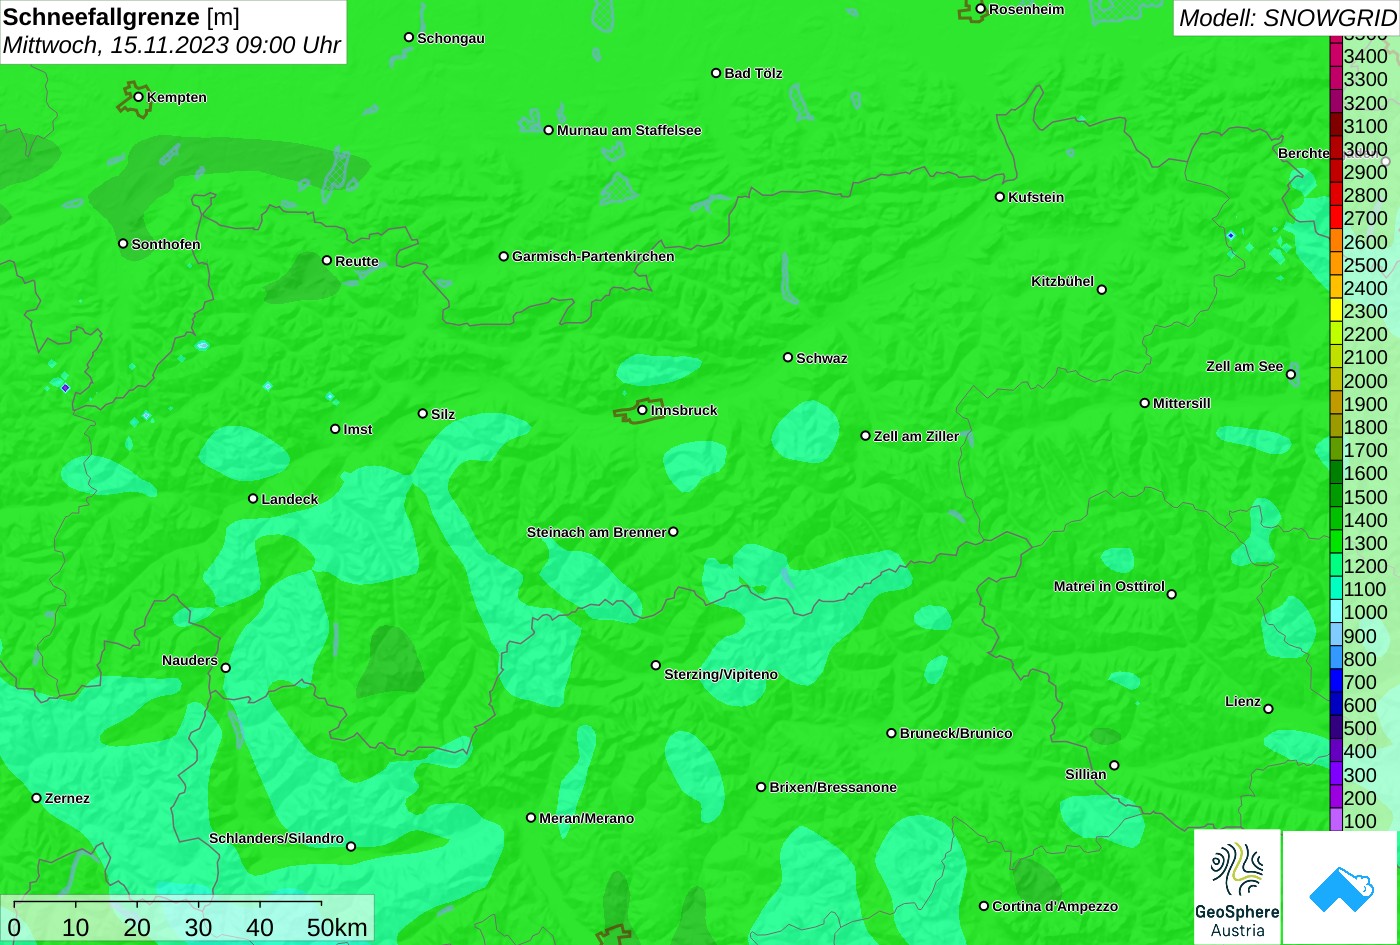Click the Steinach am Brenner marker
Screen dimensions: 1400x945
[673, 532]
